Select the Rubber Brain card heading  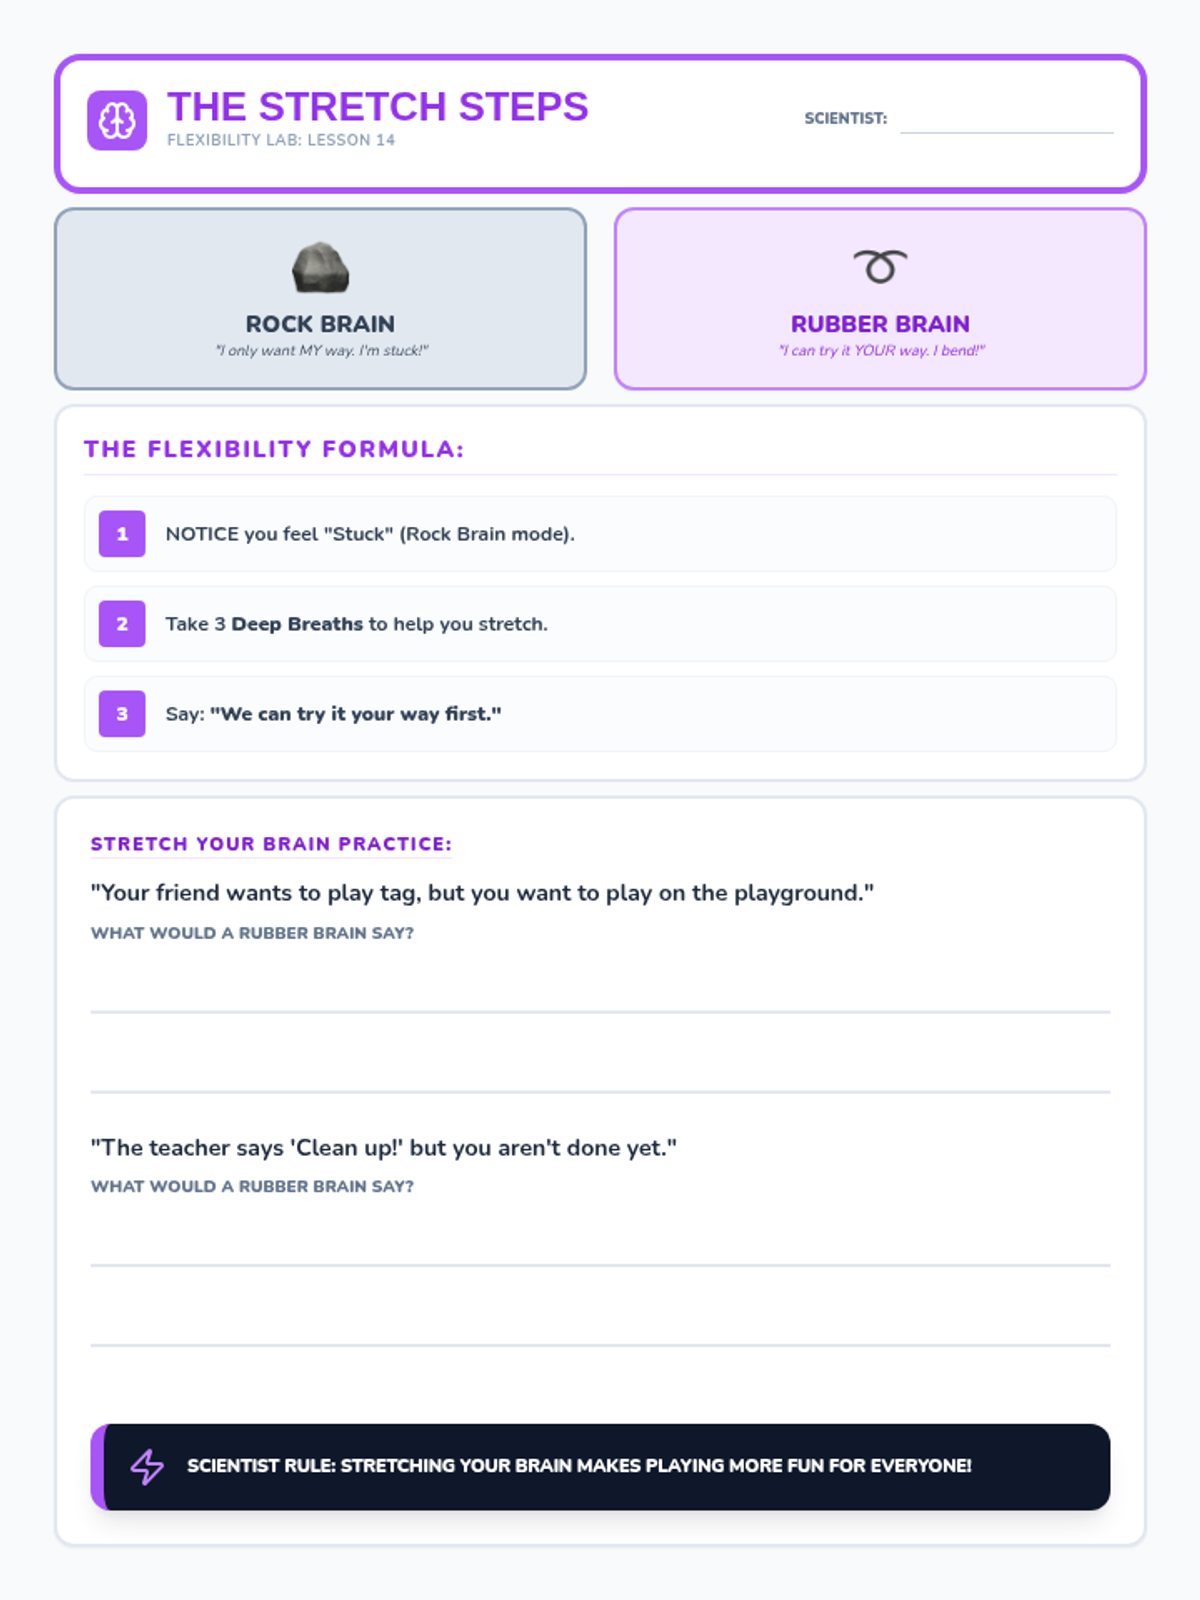880,324
